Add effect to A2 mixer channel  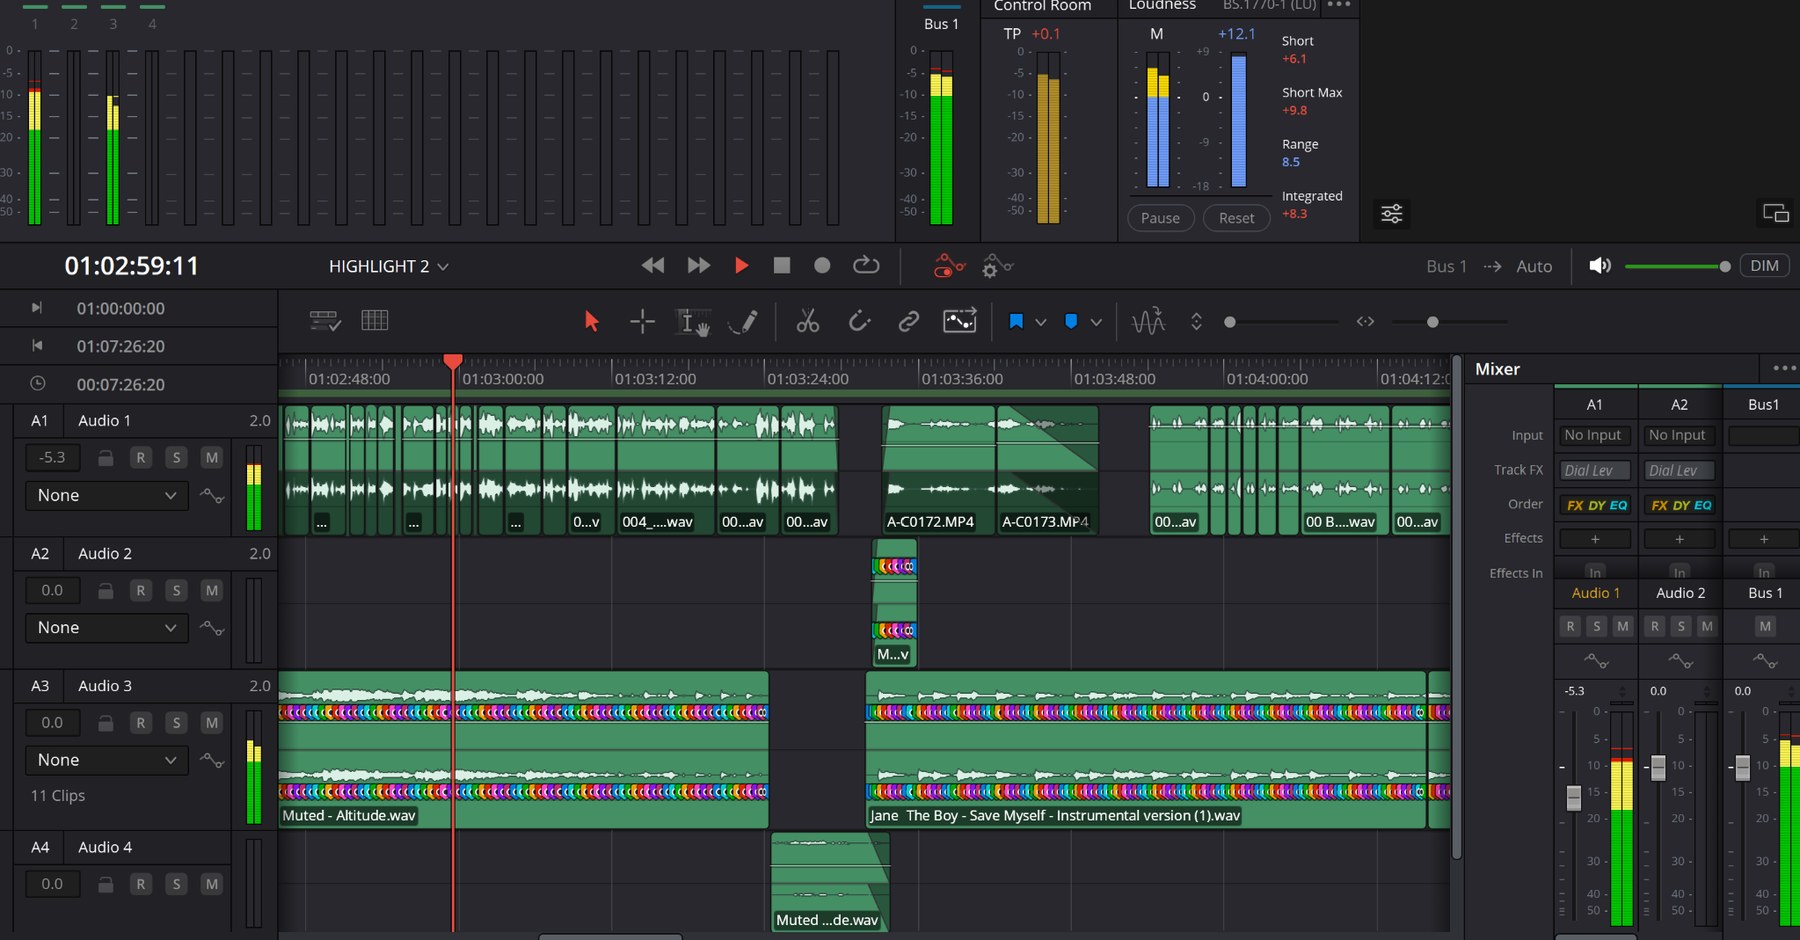coord(1679,539)
